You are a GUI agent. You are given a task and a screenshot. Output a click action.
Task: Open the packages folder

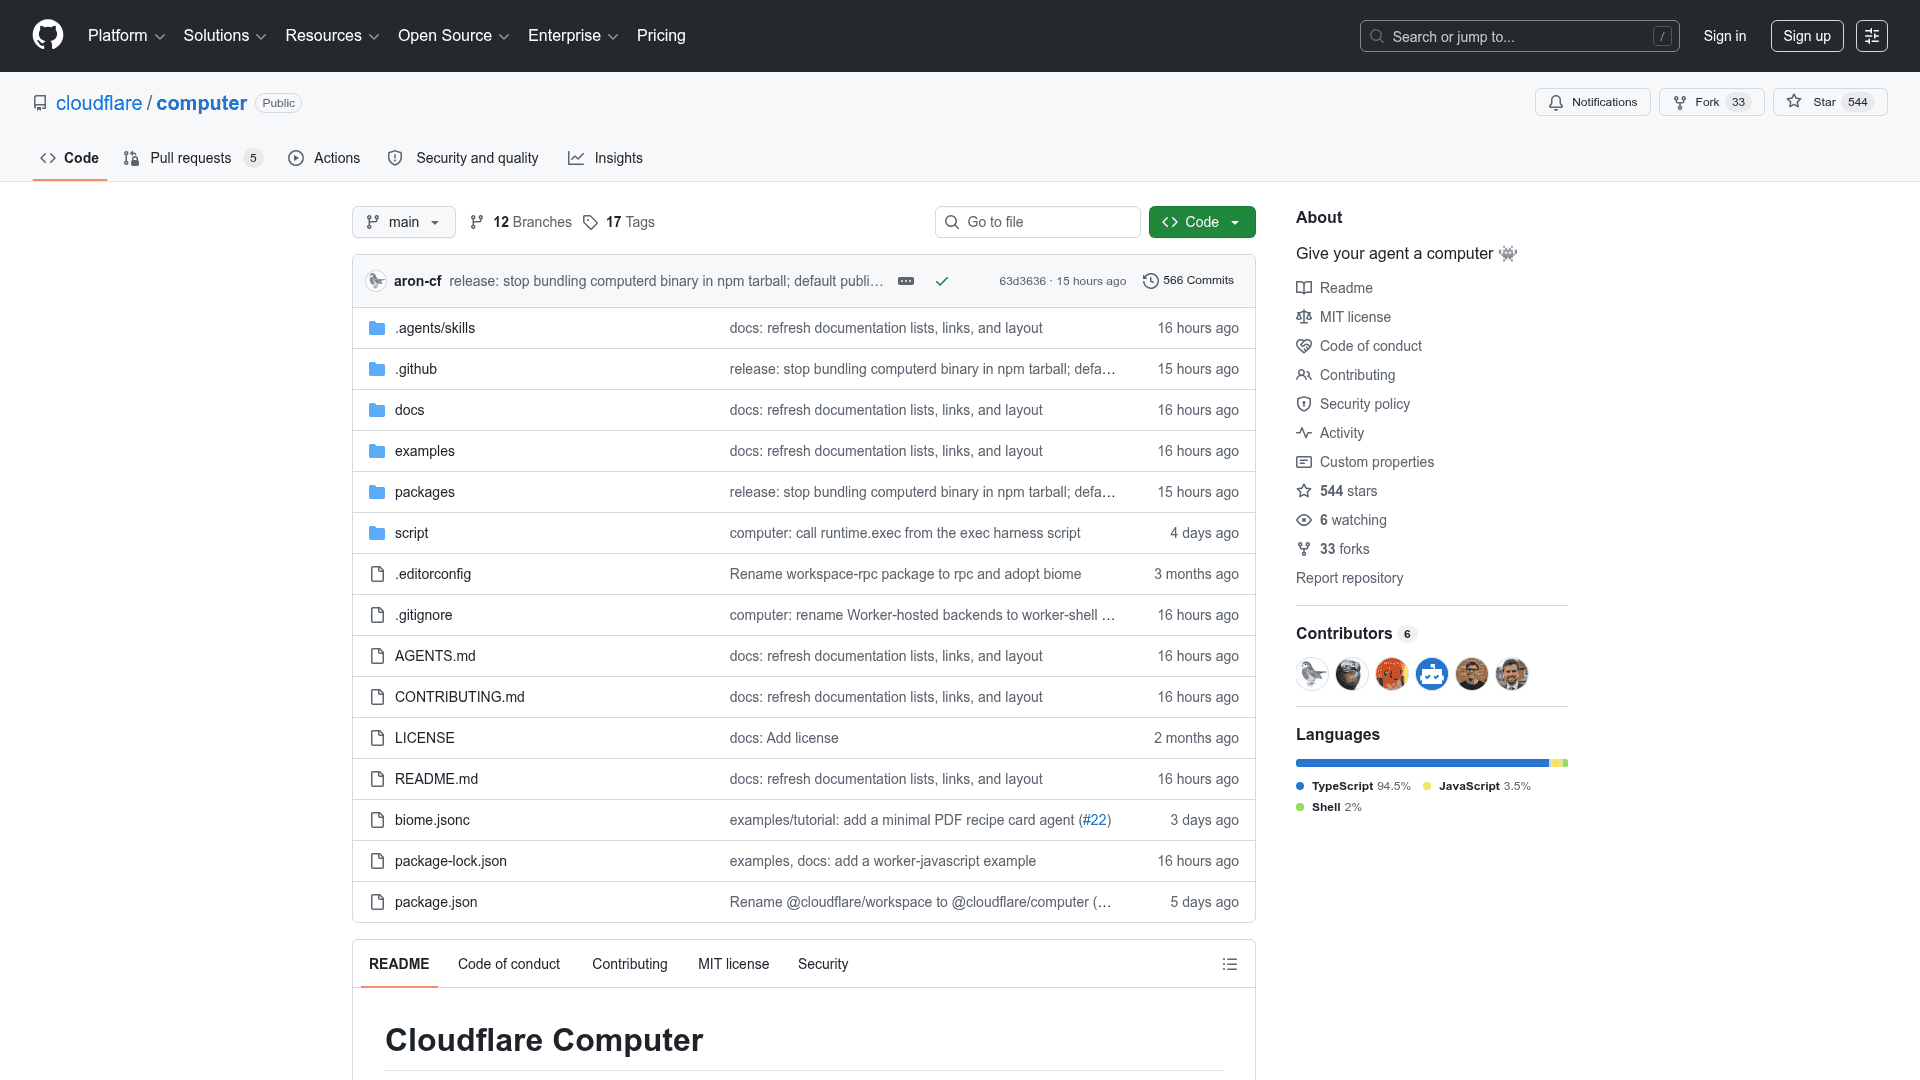tap(424, 492)
